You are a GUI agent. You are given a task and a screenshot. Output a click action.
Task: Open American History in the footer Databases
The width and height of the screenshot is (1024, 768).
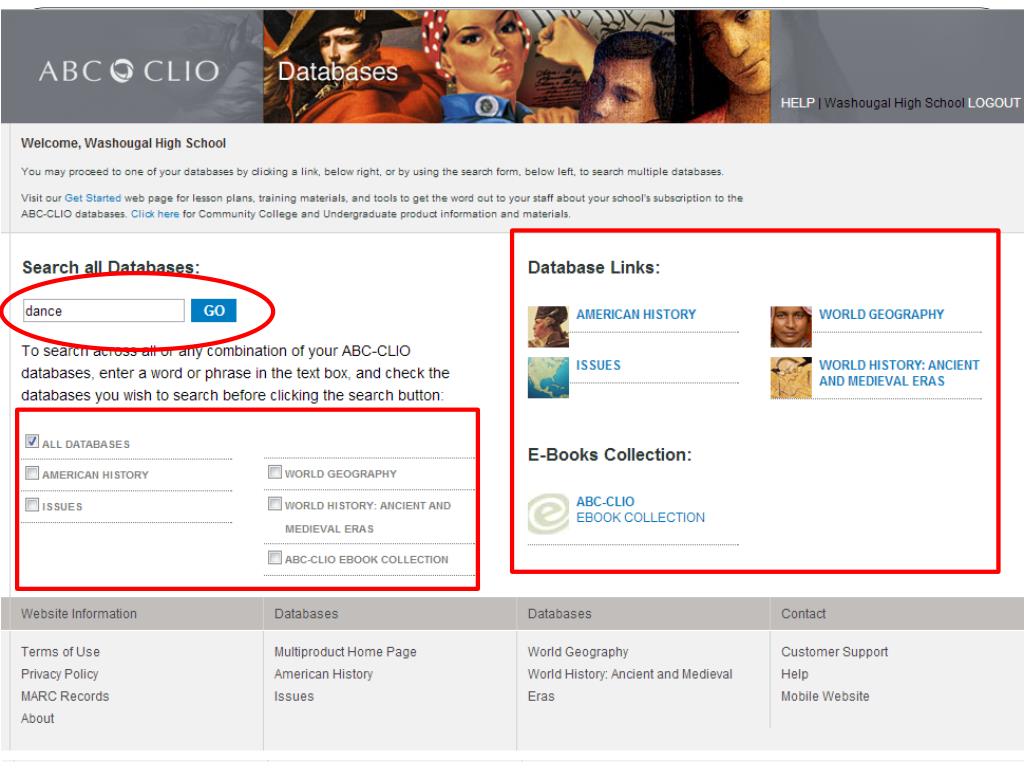click(x=323, y=674)
